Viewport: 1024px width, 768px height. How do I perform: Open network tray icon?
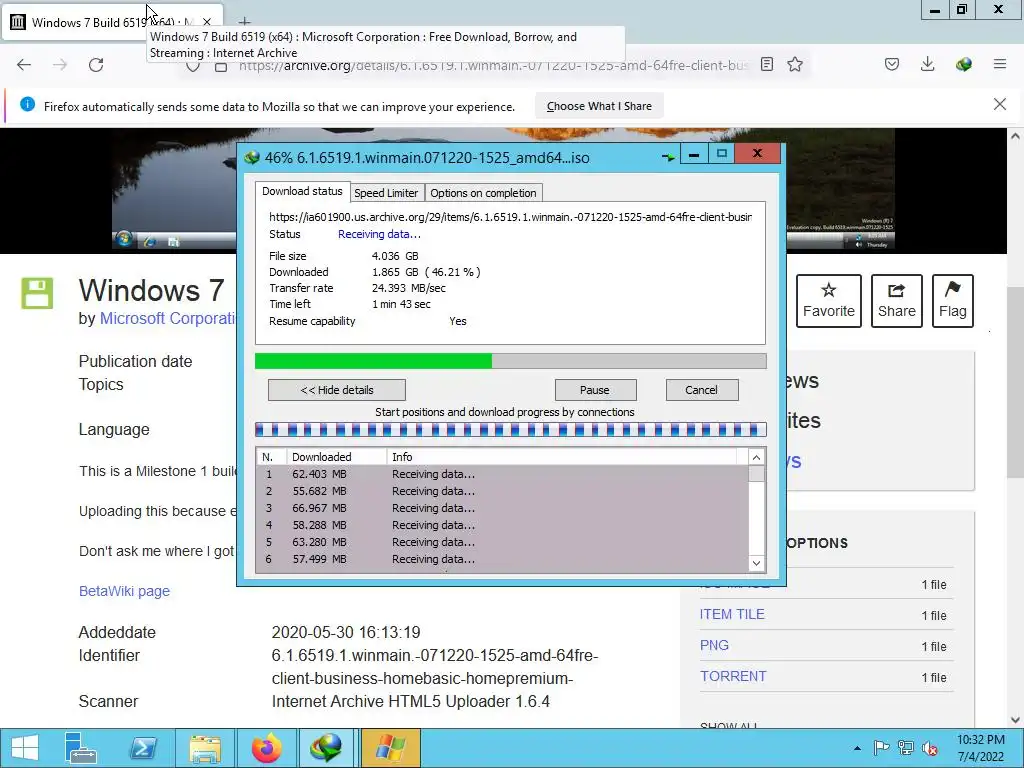pos(906,748)
